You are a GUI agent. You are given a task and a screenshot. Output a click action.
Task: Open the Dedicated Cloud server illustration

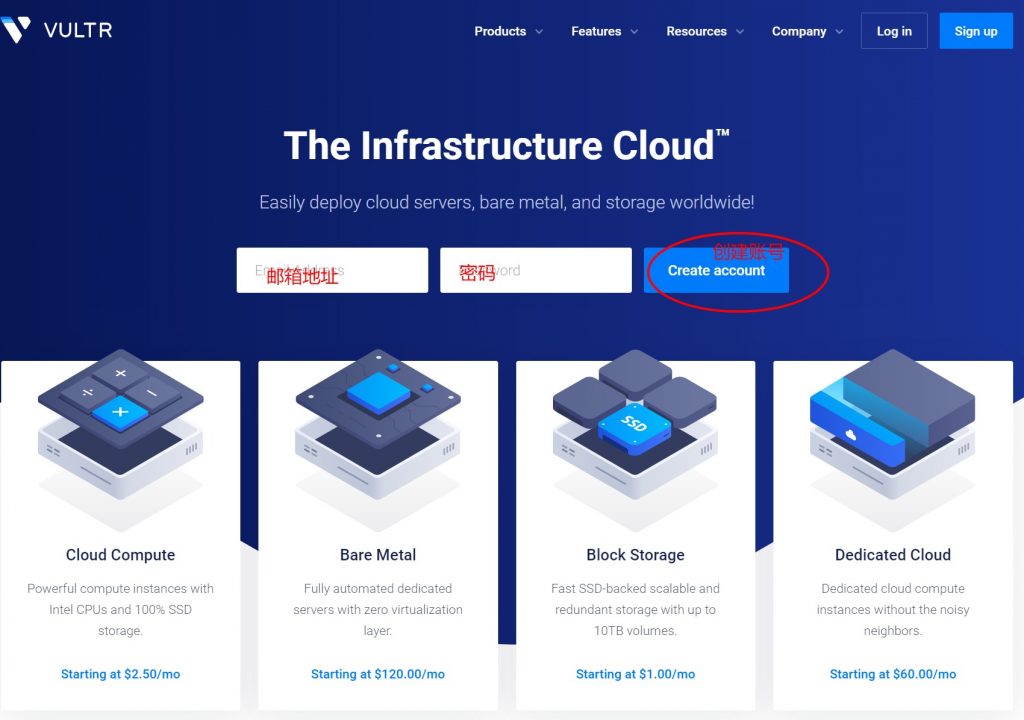[x=892, y=439]
